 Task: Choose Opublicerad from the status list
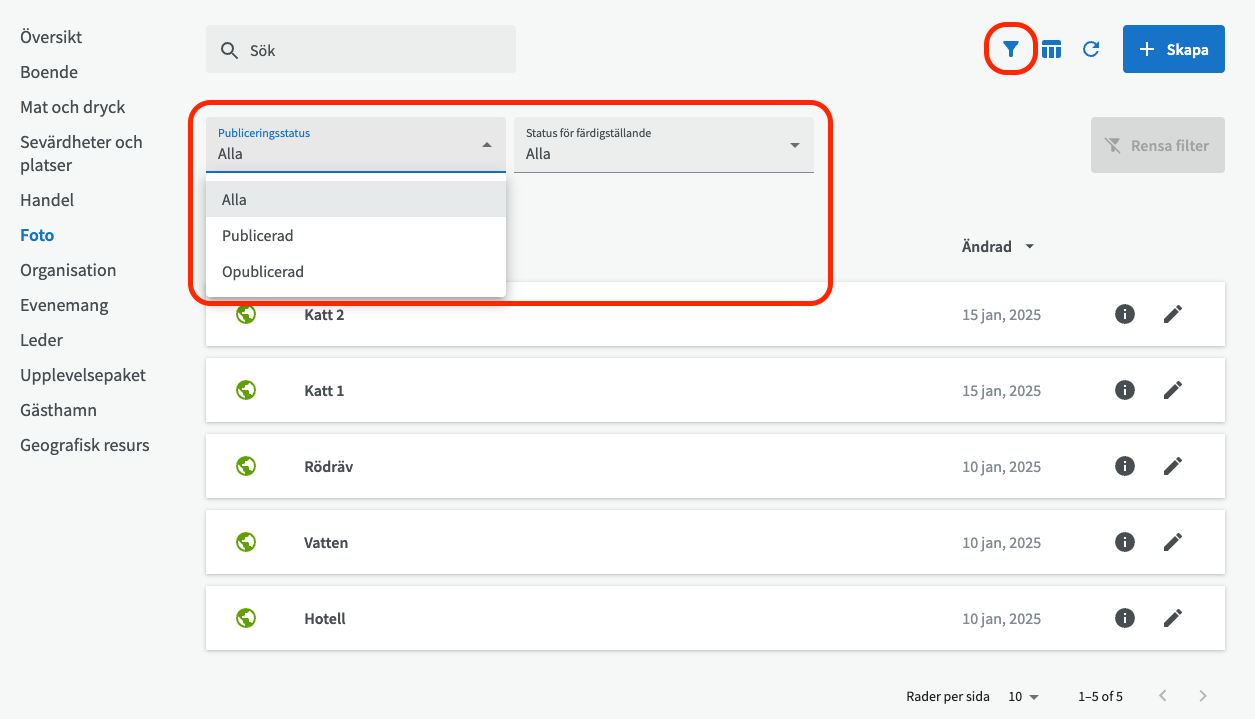click(x=262, y=272)
